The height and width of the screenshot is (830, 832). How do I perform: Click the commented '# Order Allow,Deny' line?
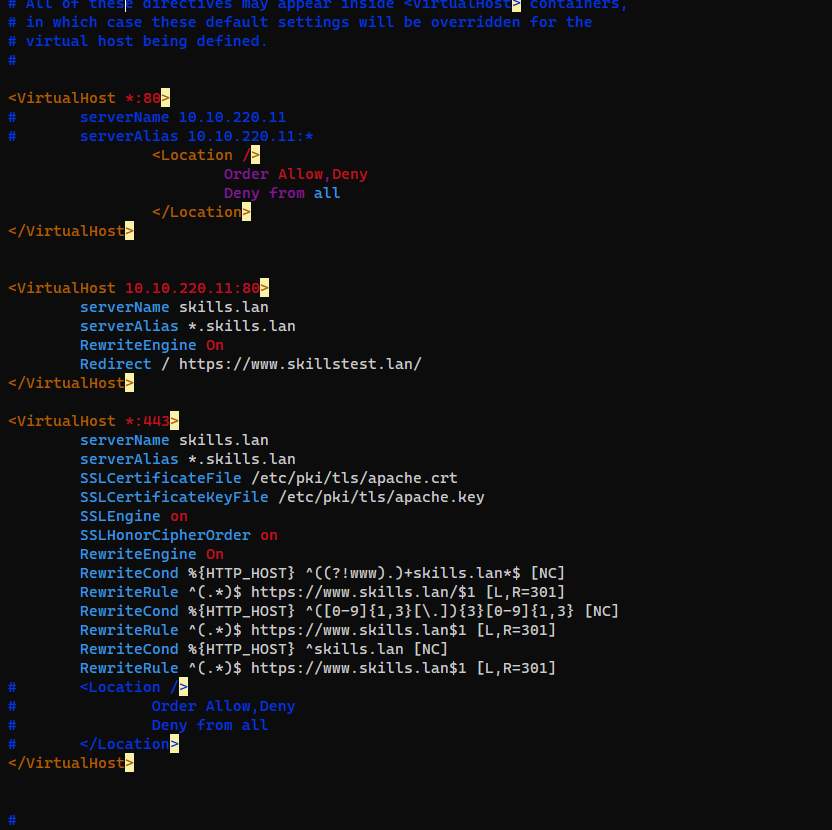click(x=152, y=706)
